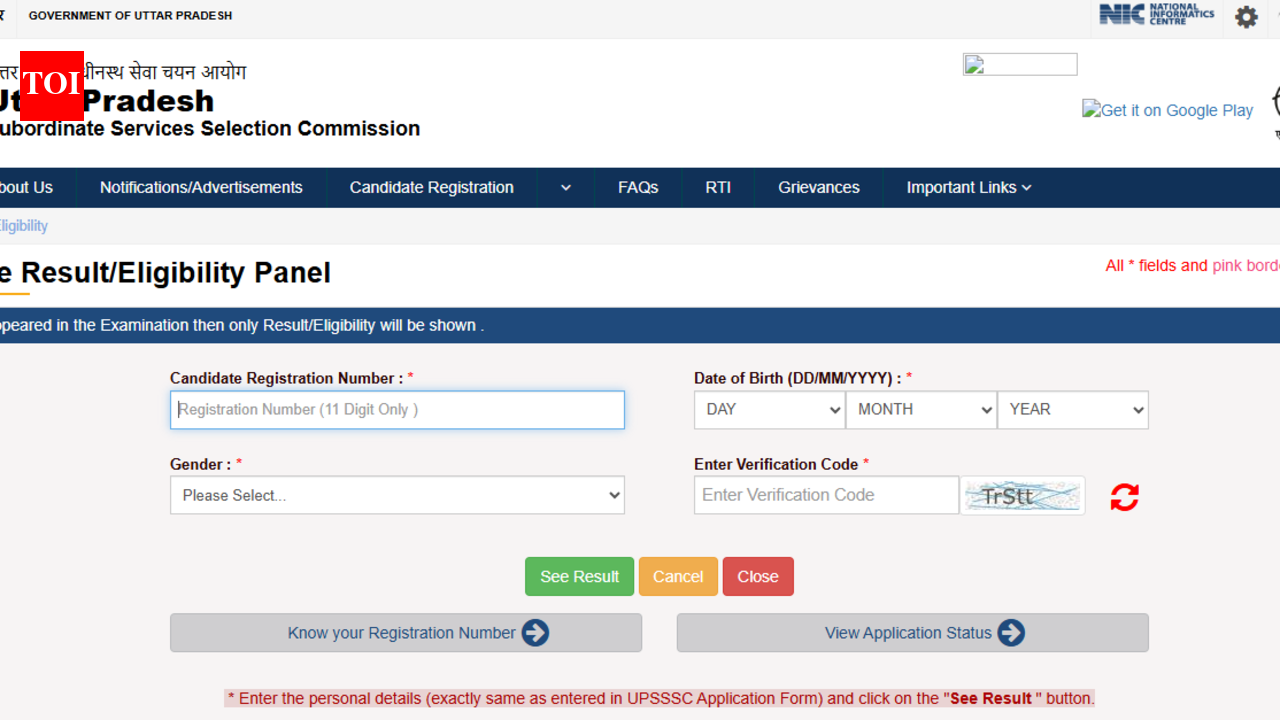Open the Notifications/Advertisements menu item
1280x720 pixels.
(201, 188)
